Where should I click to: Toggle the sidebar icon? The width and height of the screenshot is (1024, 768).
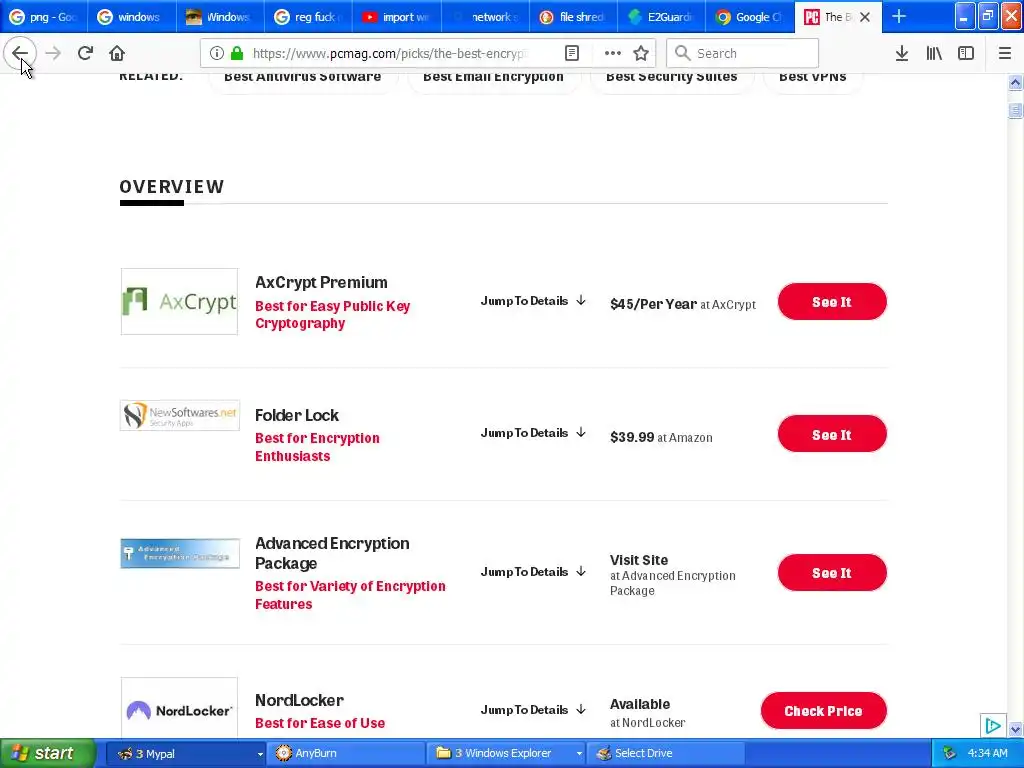tap(966, 53)
